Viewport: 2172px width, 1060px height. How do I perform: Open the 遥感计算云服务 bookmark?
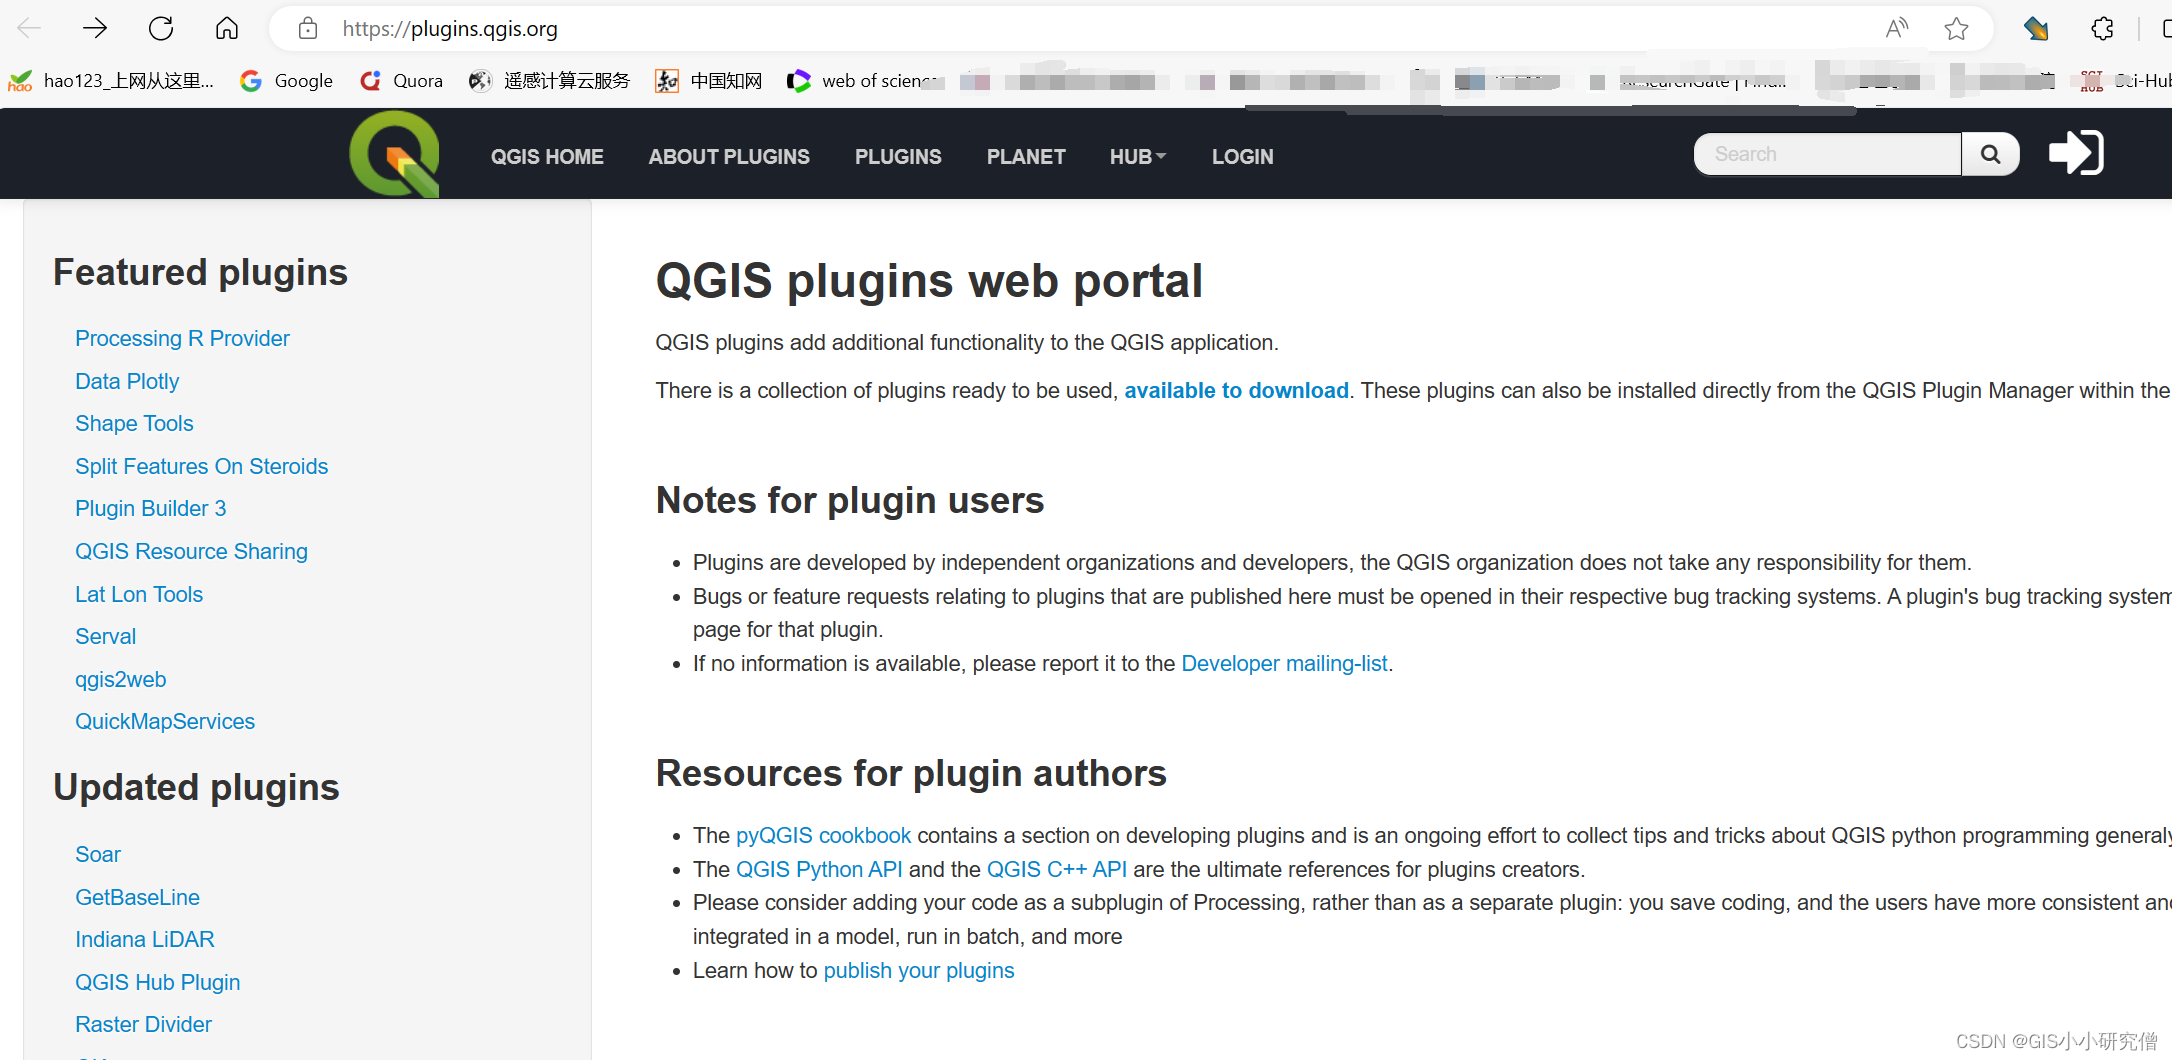tap(549, 81)
